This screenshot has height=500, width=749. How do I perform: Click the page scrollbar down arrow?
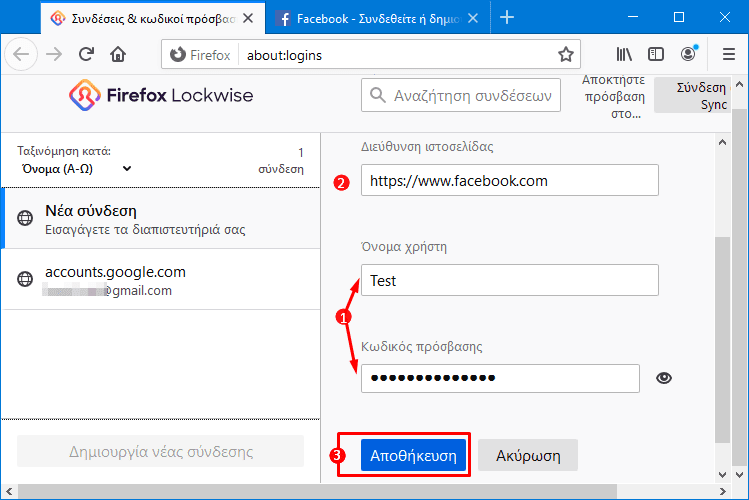[x=739, y=475]
